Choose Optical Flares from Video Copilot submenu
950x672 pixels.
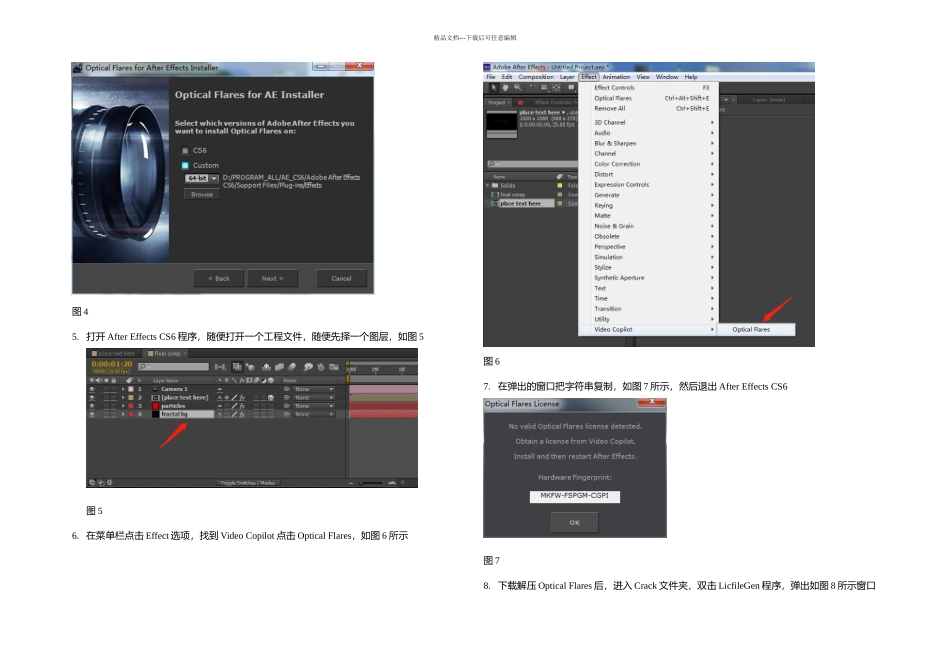tap(756, 330)
